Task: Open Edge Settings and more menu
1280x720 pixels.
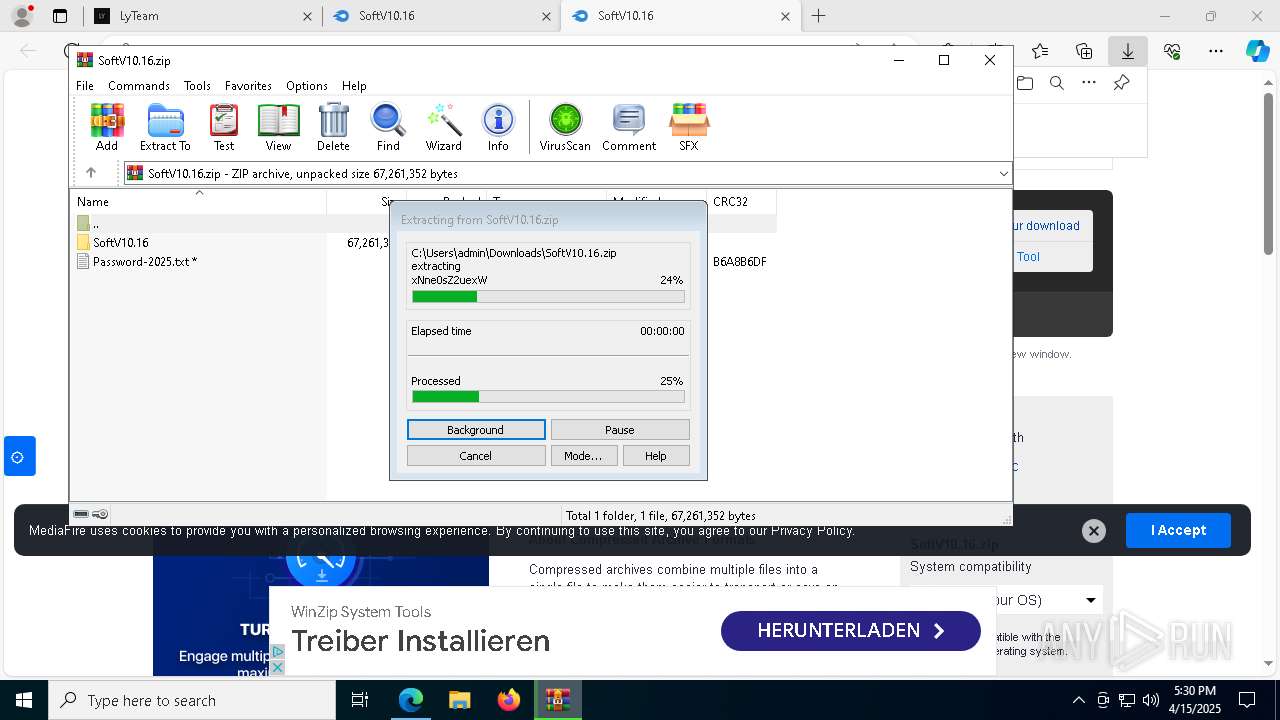Action: [x=1216, y=51]
